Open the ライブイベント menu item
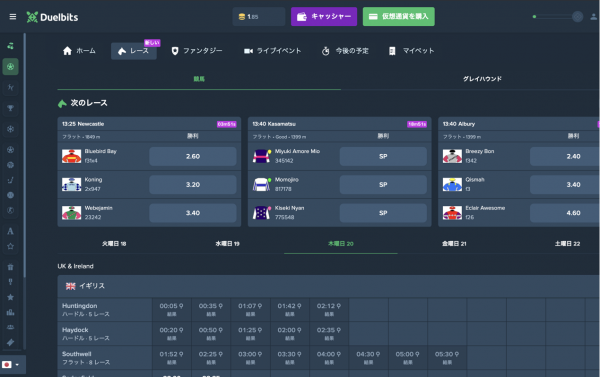 [x=272, y=51]
